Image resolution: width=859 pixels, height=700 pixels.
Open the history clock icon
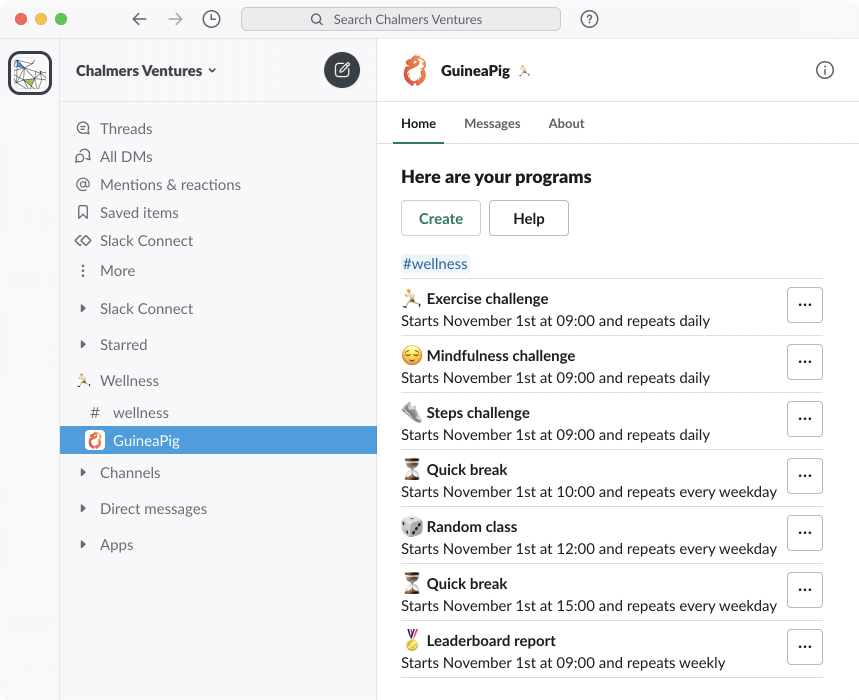coord(211,19)
